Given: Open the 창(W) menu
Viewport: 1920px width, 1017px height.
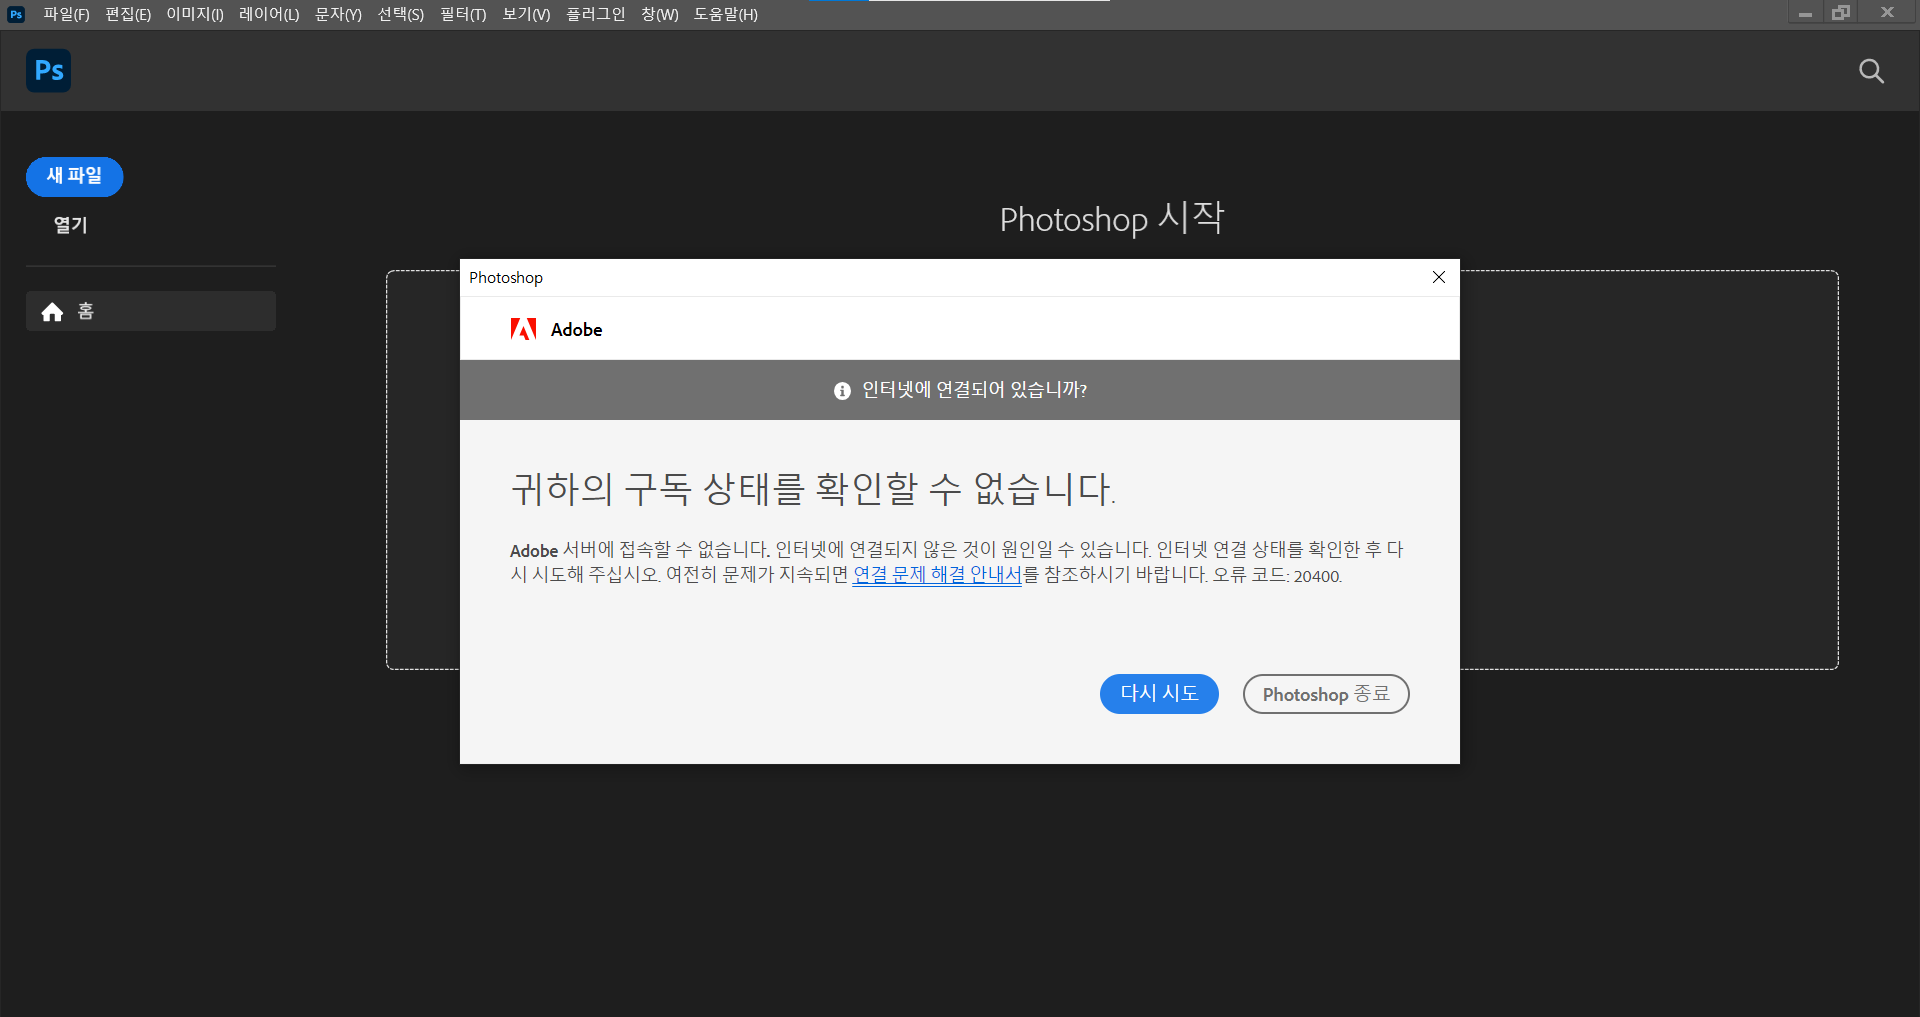Looking at the screenshot, I should pos(658,14).
